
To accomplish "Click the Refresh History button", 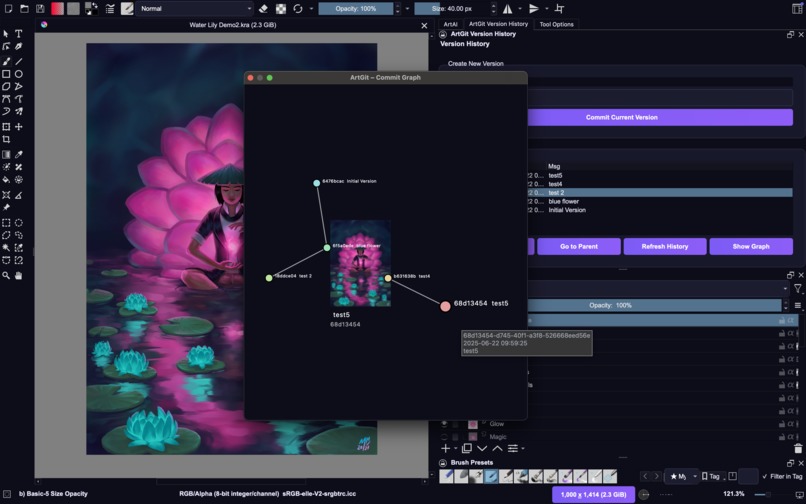I will [x=665, y=246].
